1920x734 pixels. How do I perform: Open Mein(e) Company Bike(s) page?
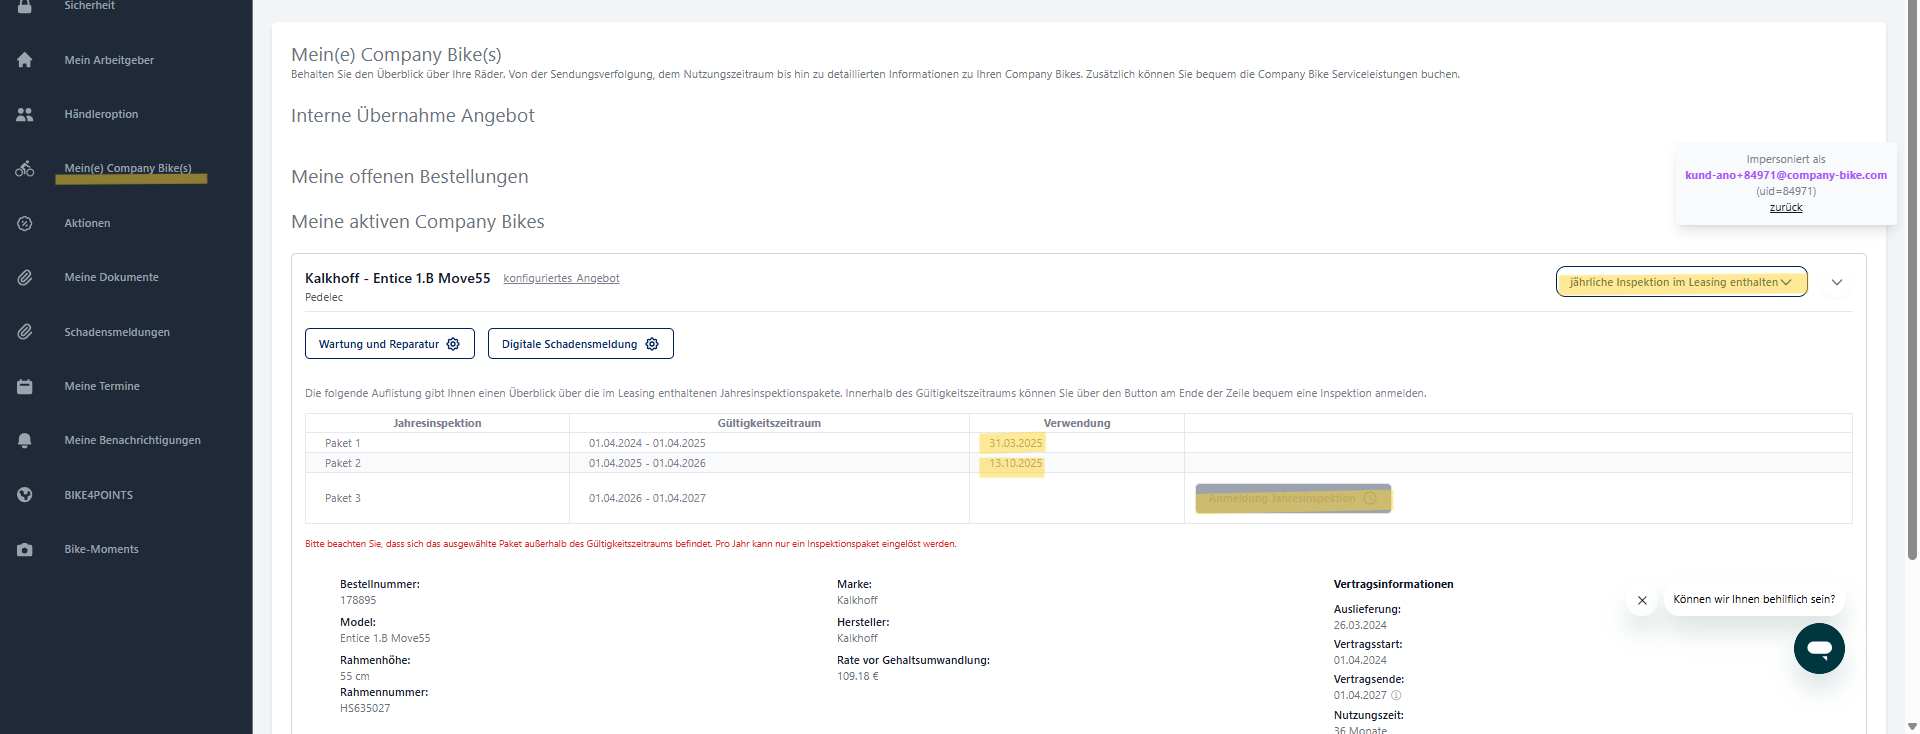pos(128,168)
